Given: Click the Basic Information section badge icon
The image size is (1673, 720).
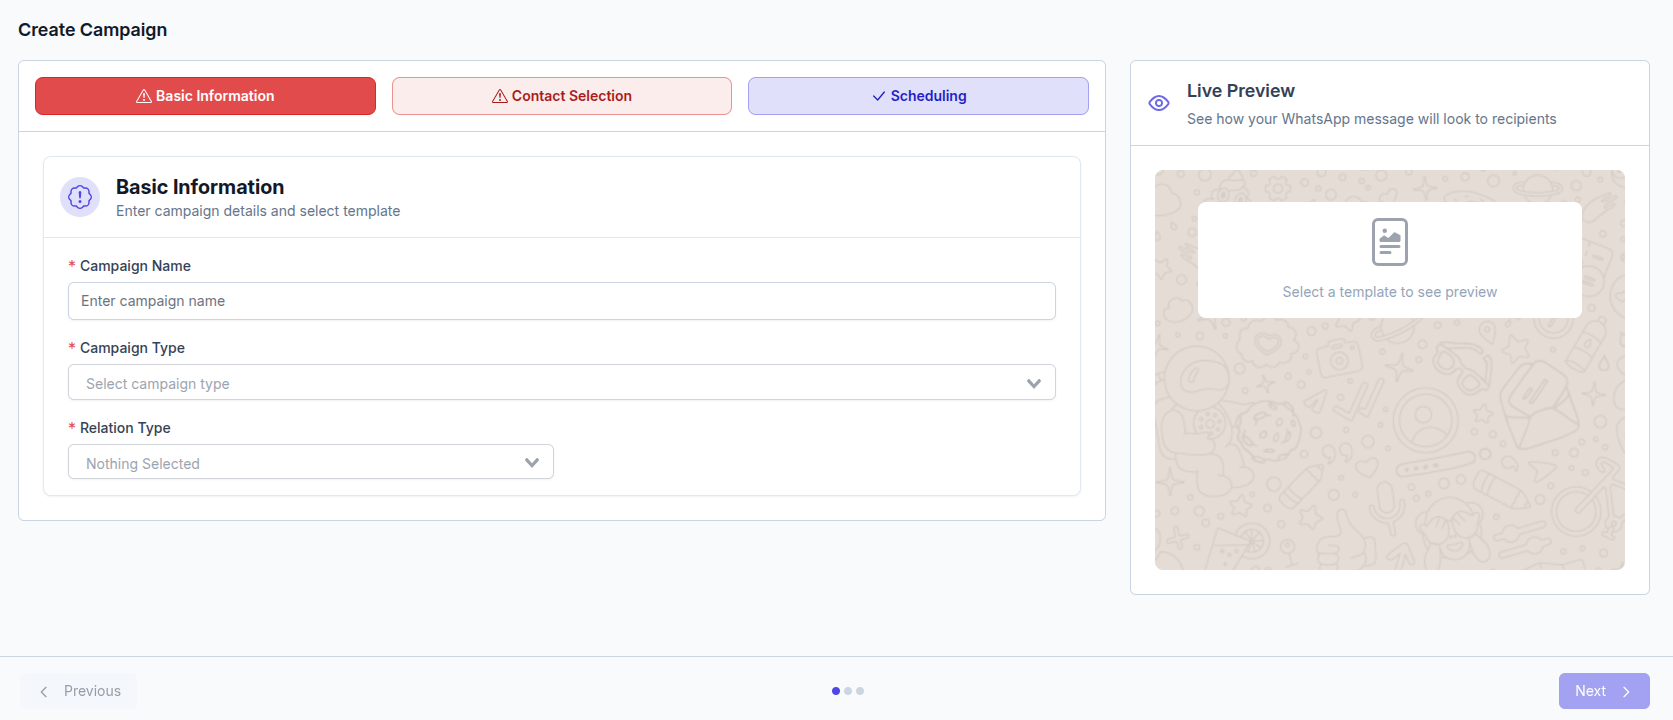Looking at the screenshot, I should (x=80, y=197).
